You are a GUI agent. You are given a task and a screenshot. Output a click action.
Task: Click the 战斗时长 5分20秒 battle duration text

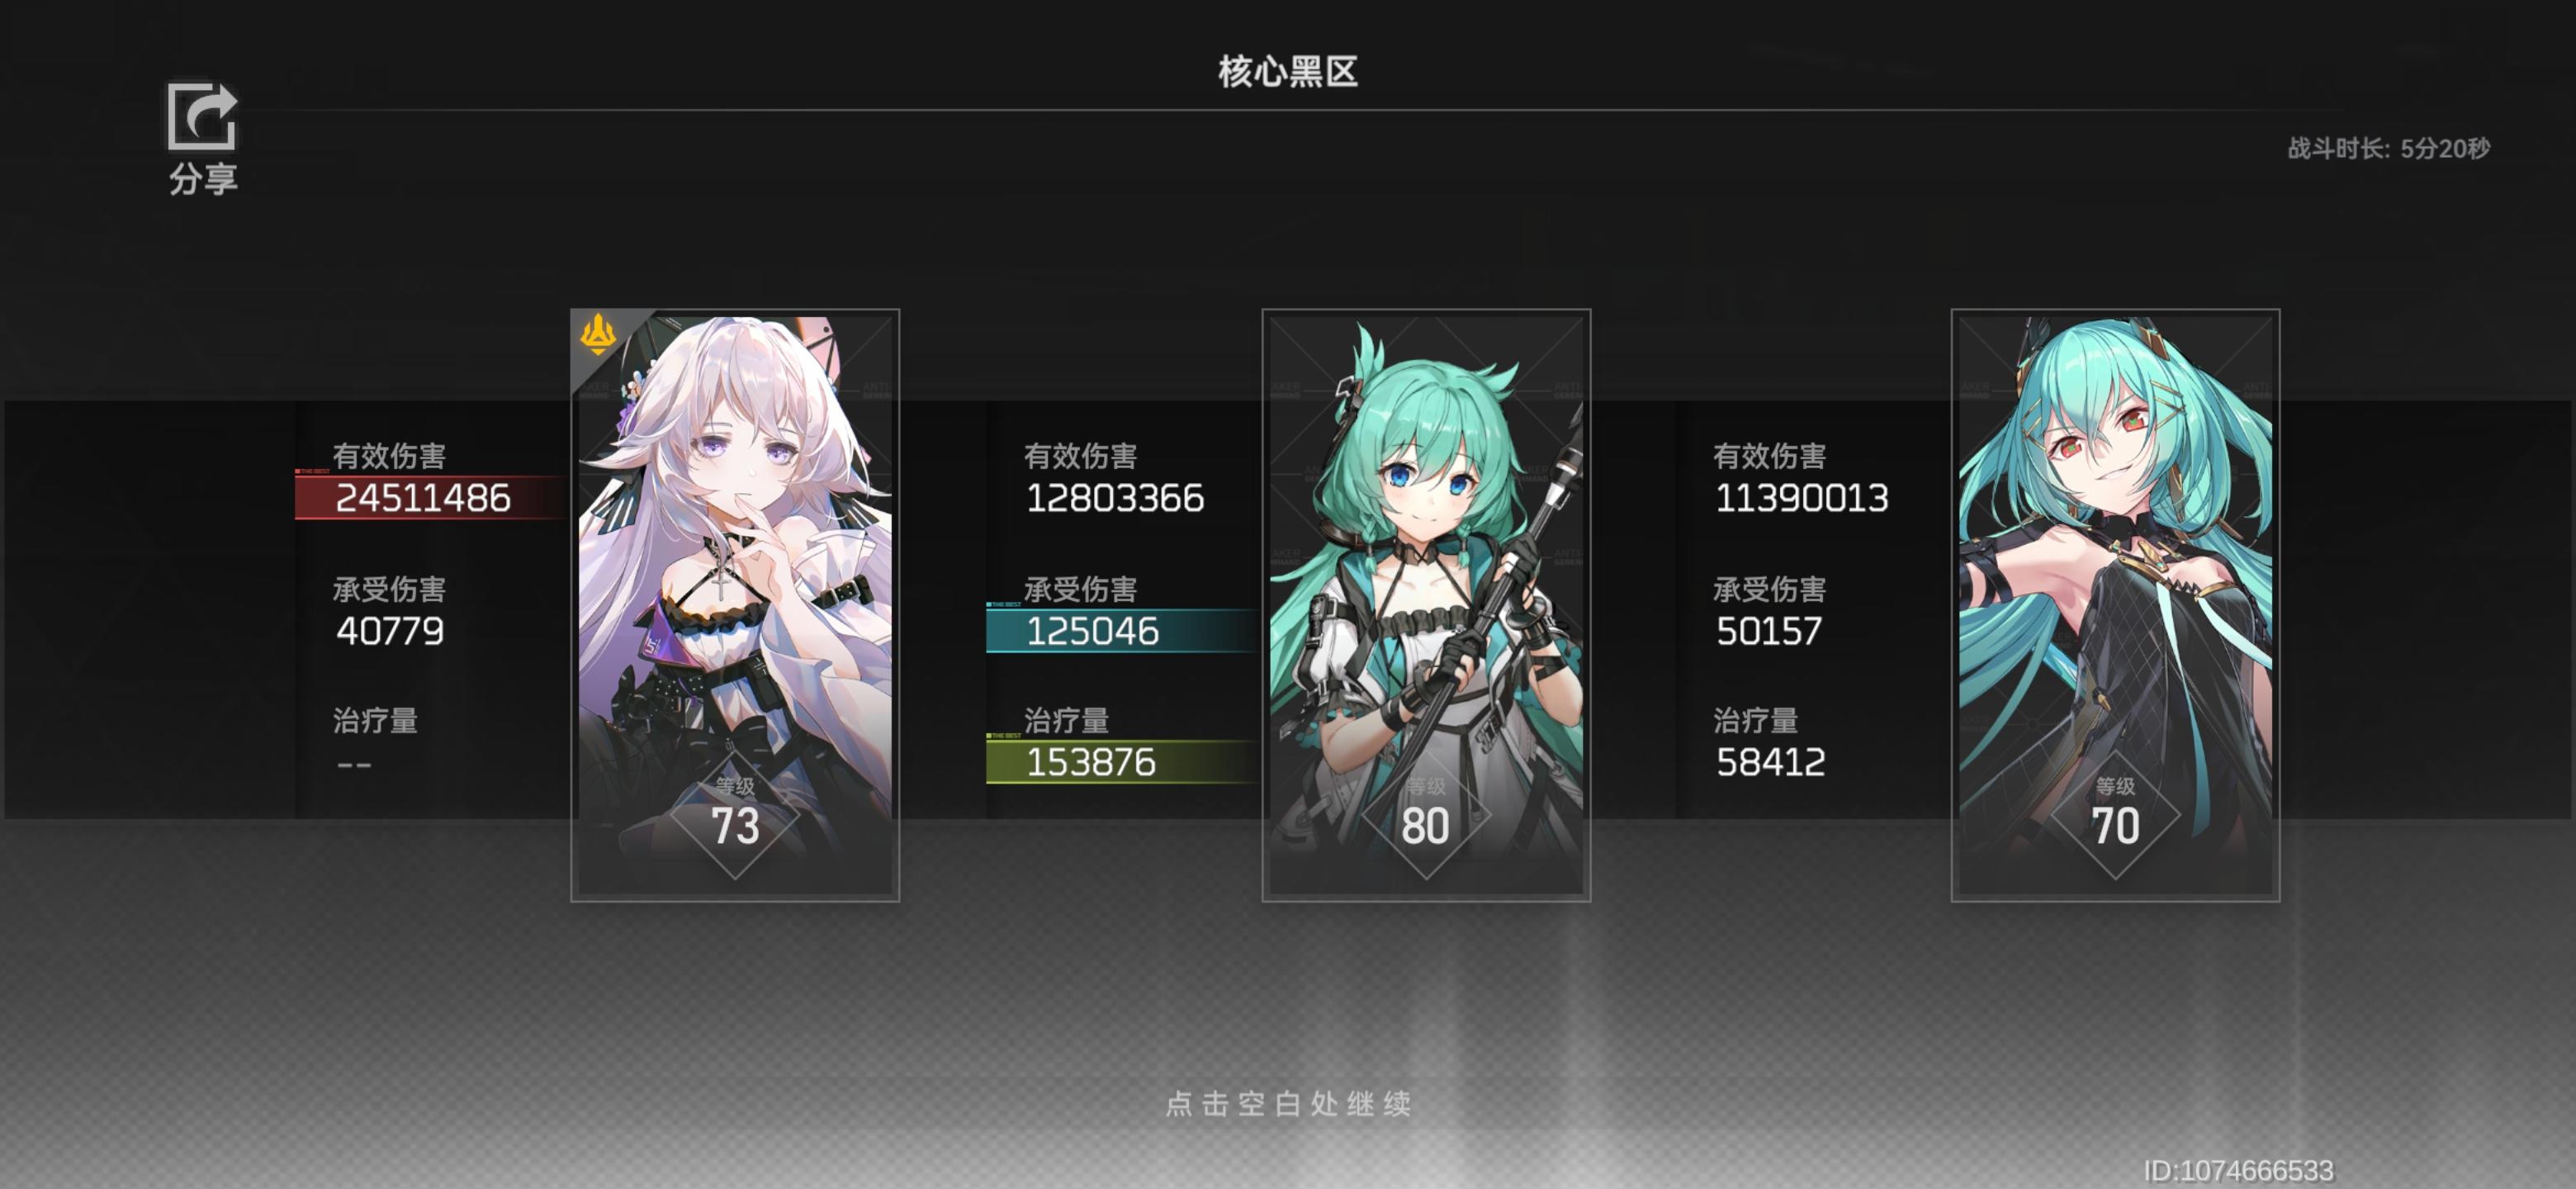pos(2388,149)
